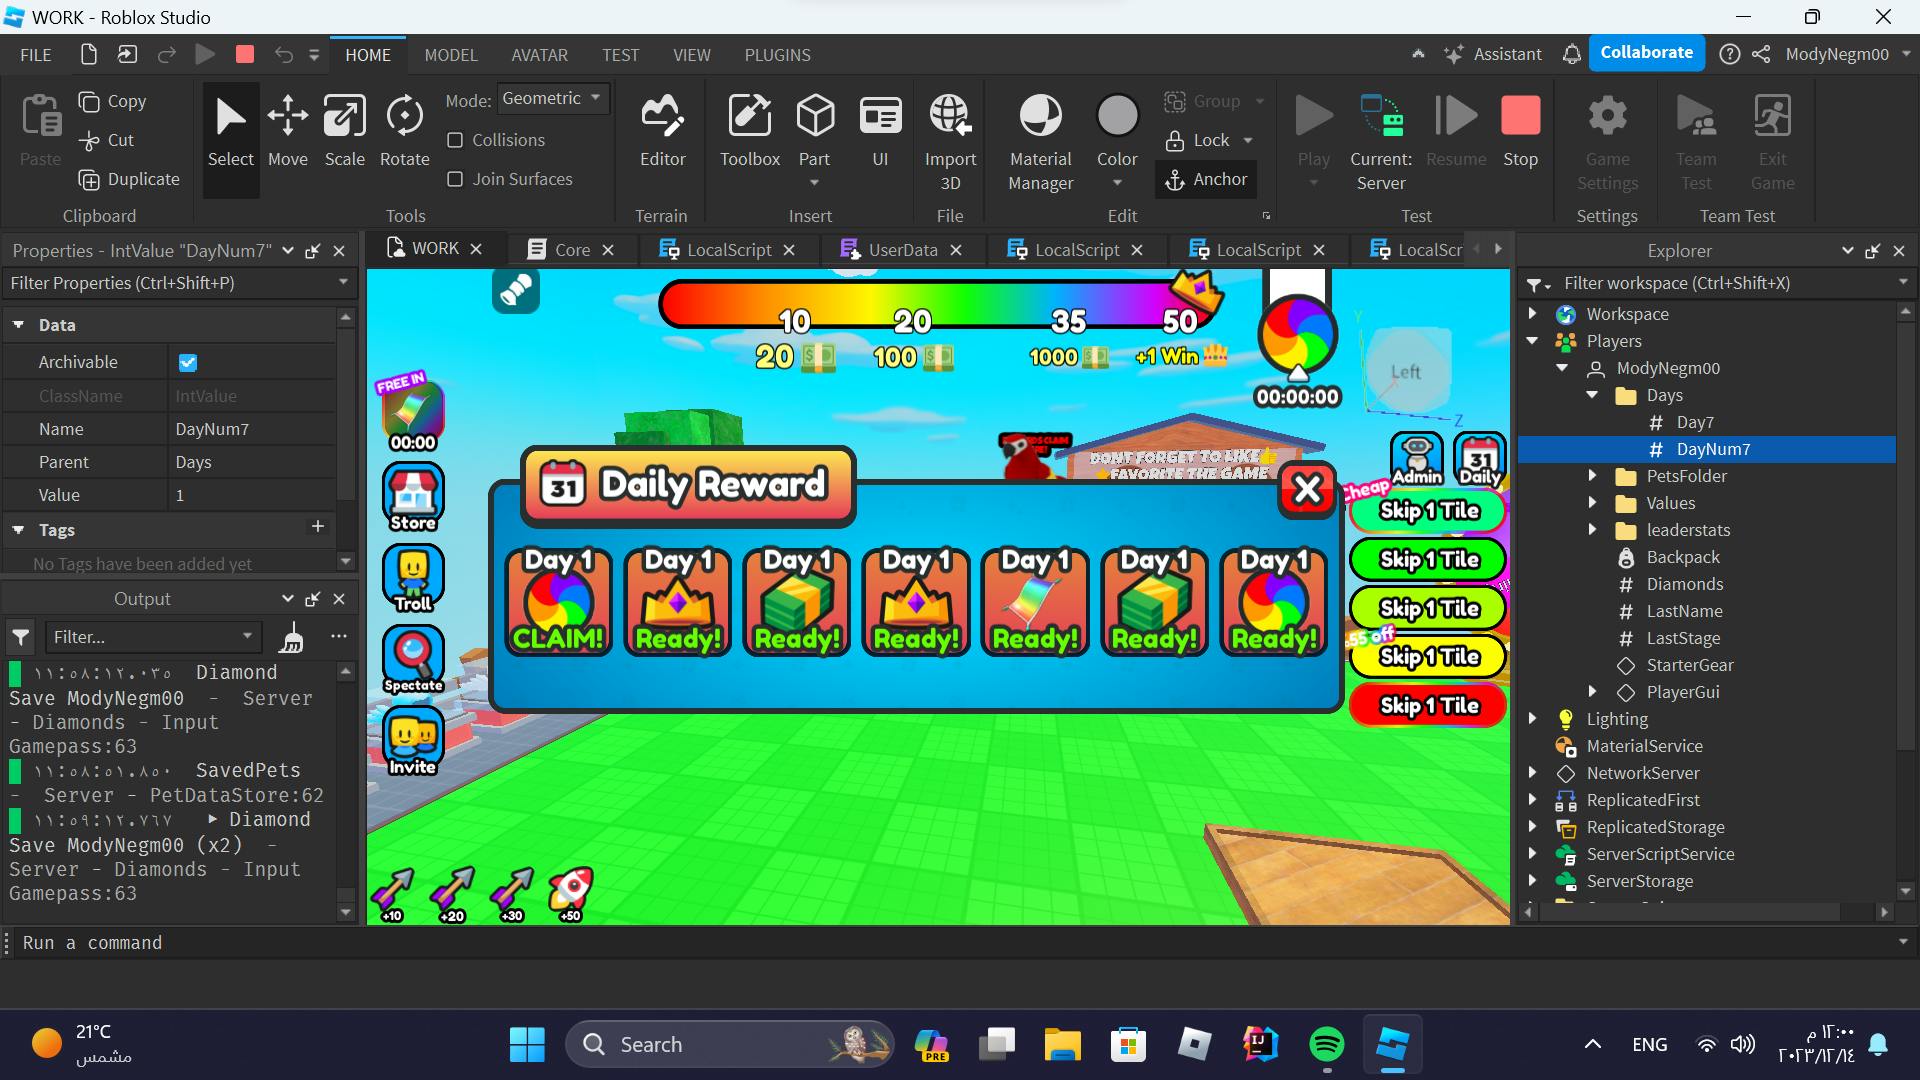
Task: Switch to the MODEL ribbon tab
Action: pos(450,55)
